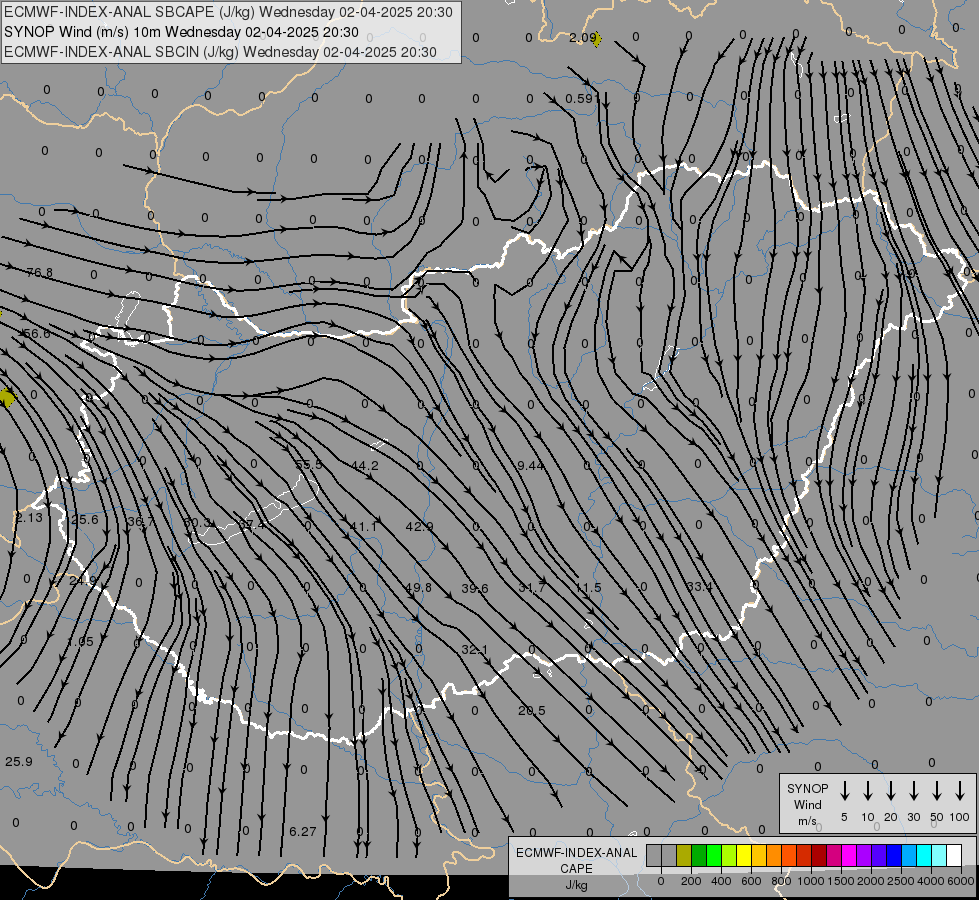
Task: Click the map value 36.7
Action: click(140, 521)
